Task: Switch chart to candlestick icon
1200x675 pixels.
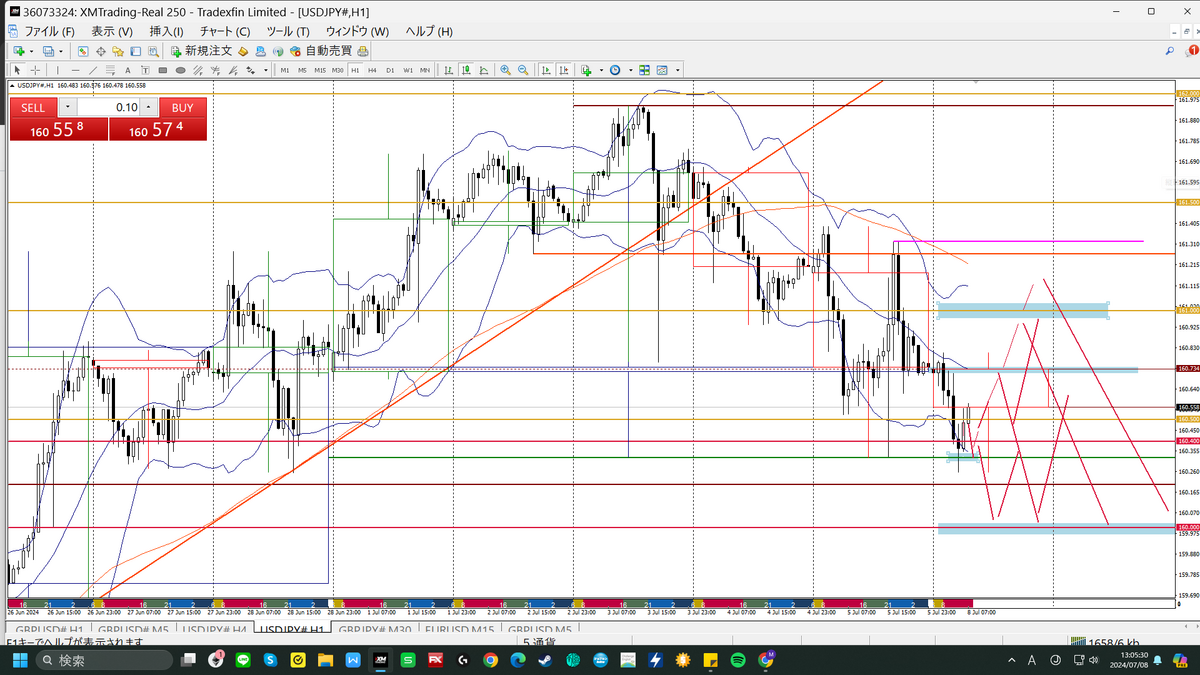Action: 466,70
